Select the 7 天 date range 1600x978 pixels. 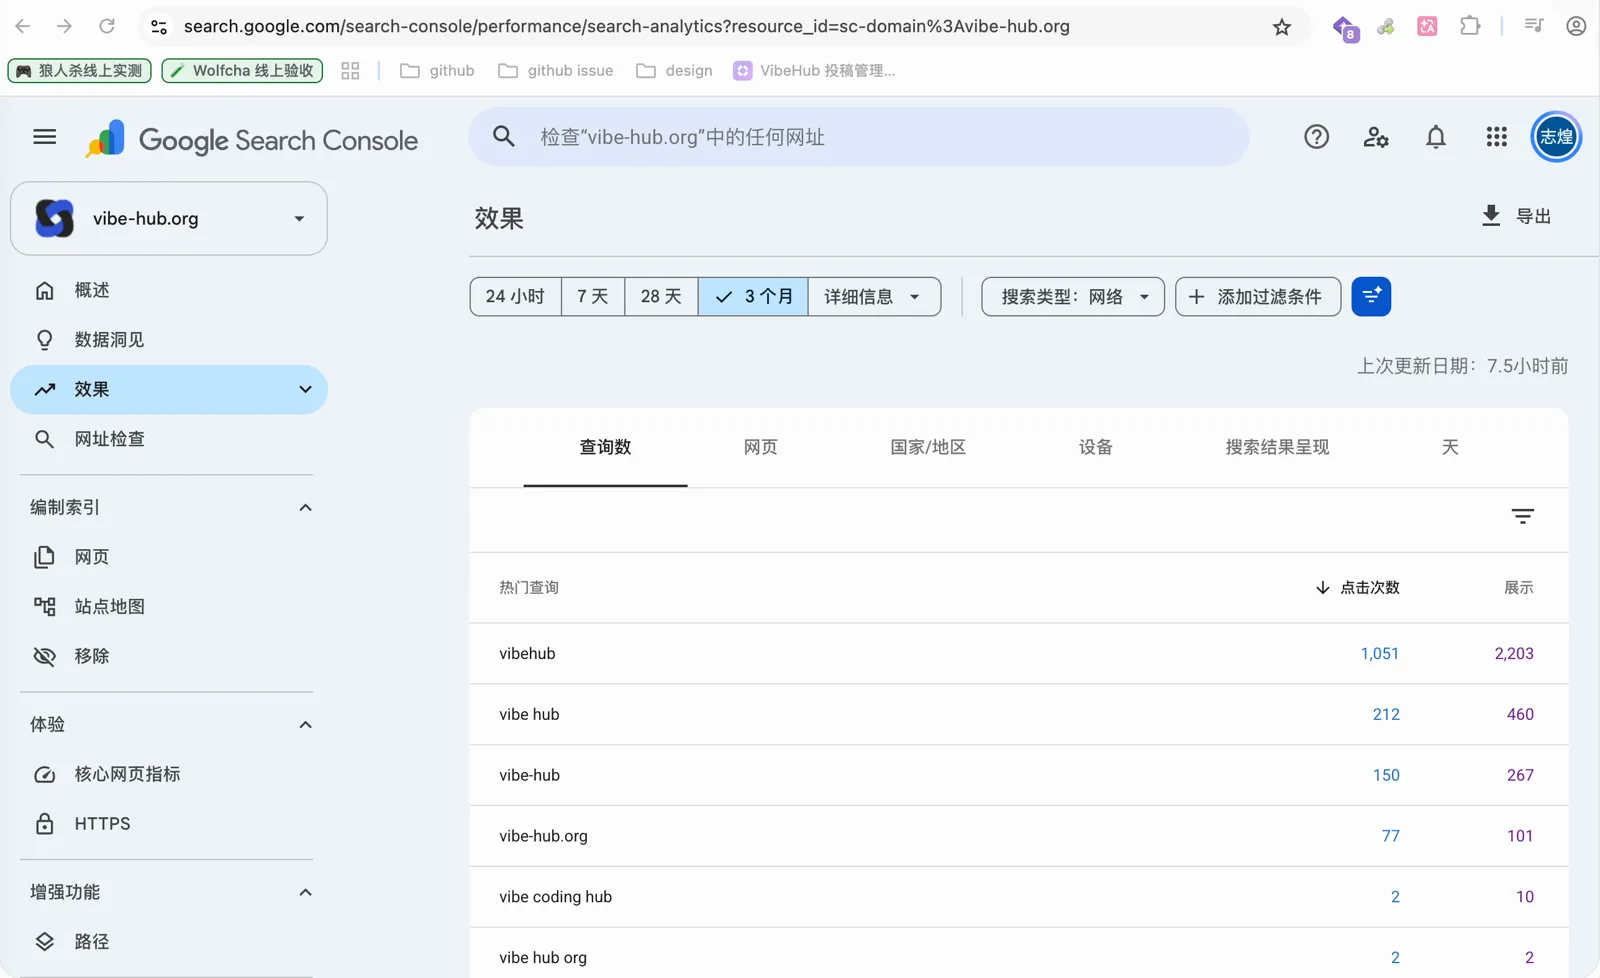tap(593, 296)
